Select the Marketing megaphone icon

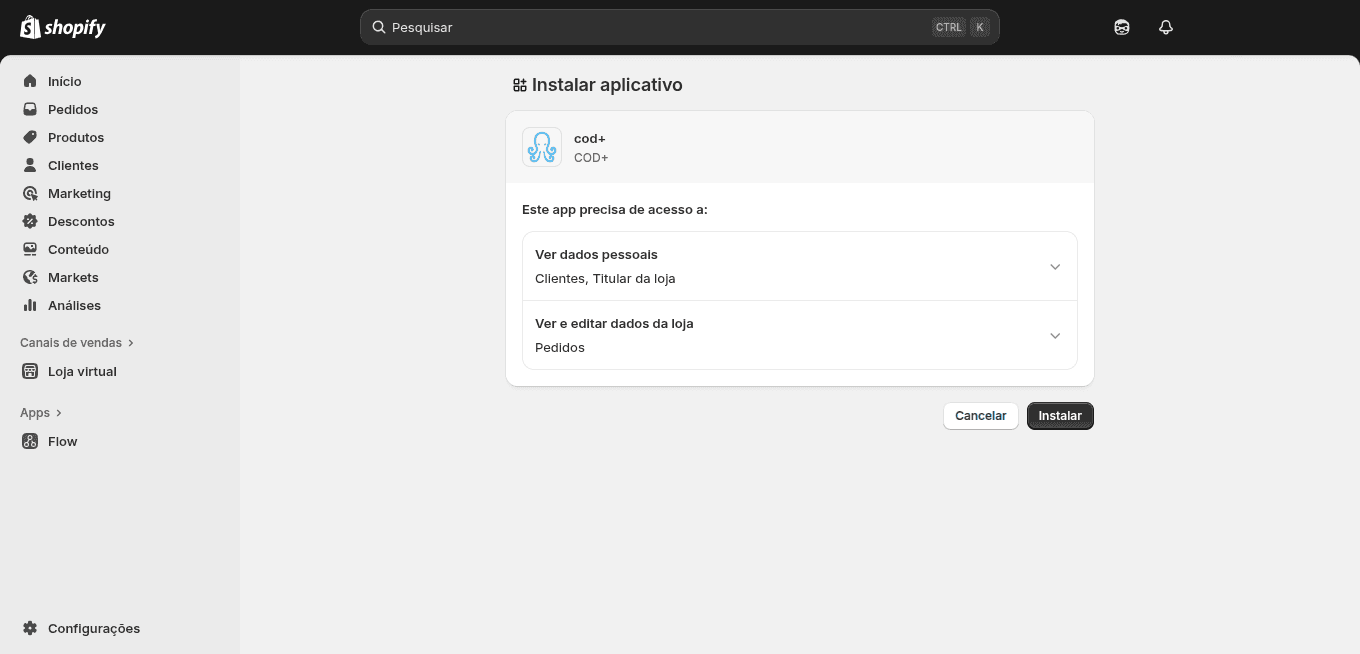click(x=31, y=193)
